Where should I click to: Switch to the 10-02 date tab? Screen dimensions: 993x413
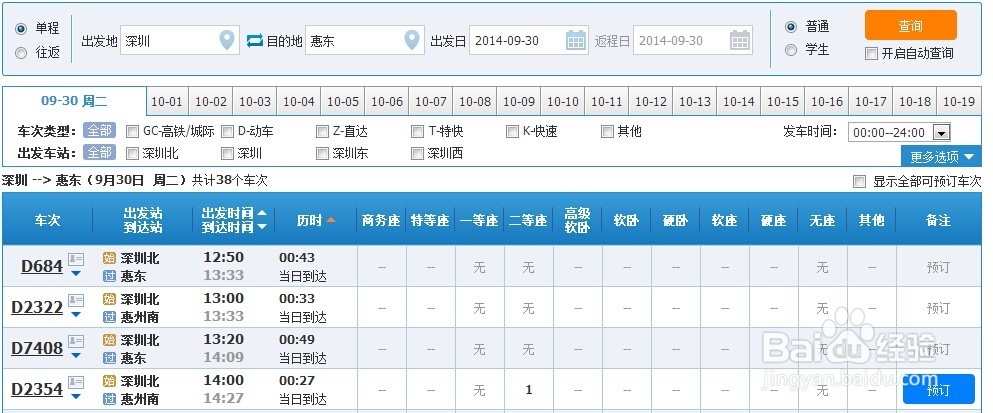point(211,101)
